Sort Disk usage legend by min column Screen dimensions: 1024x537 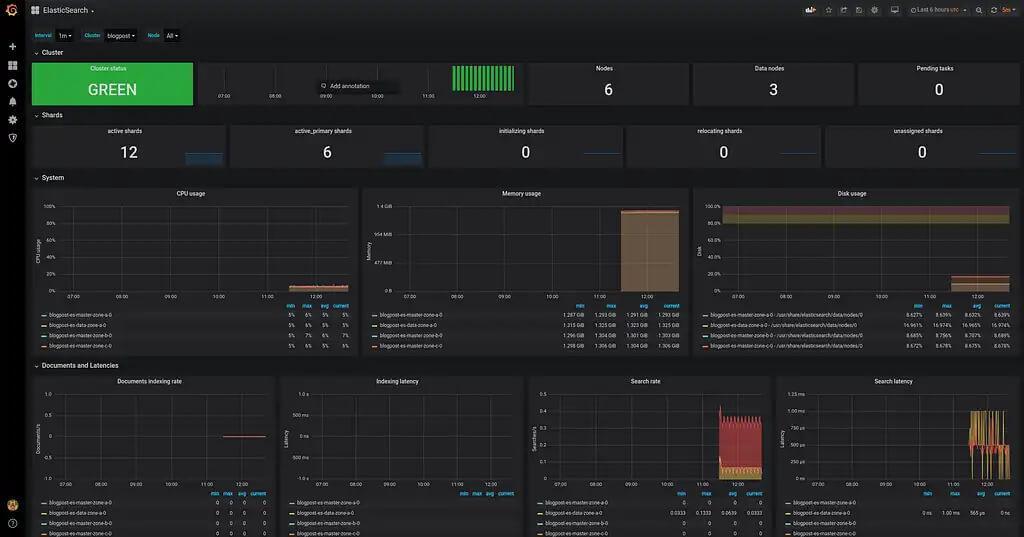point(918,306)
